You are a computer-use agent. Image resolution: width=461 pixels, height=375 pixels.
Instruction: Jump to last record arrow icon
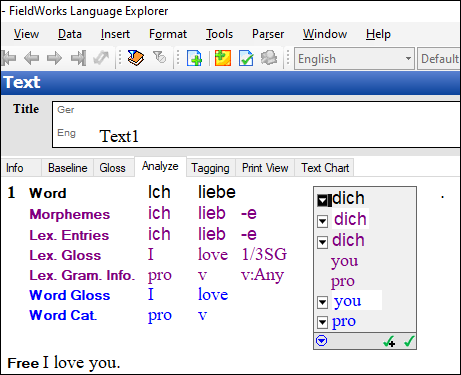[x=79, y=58]
